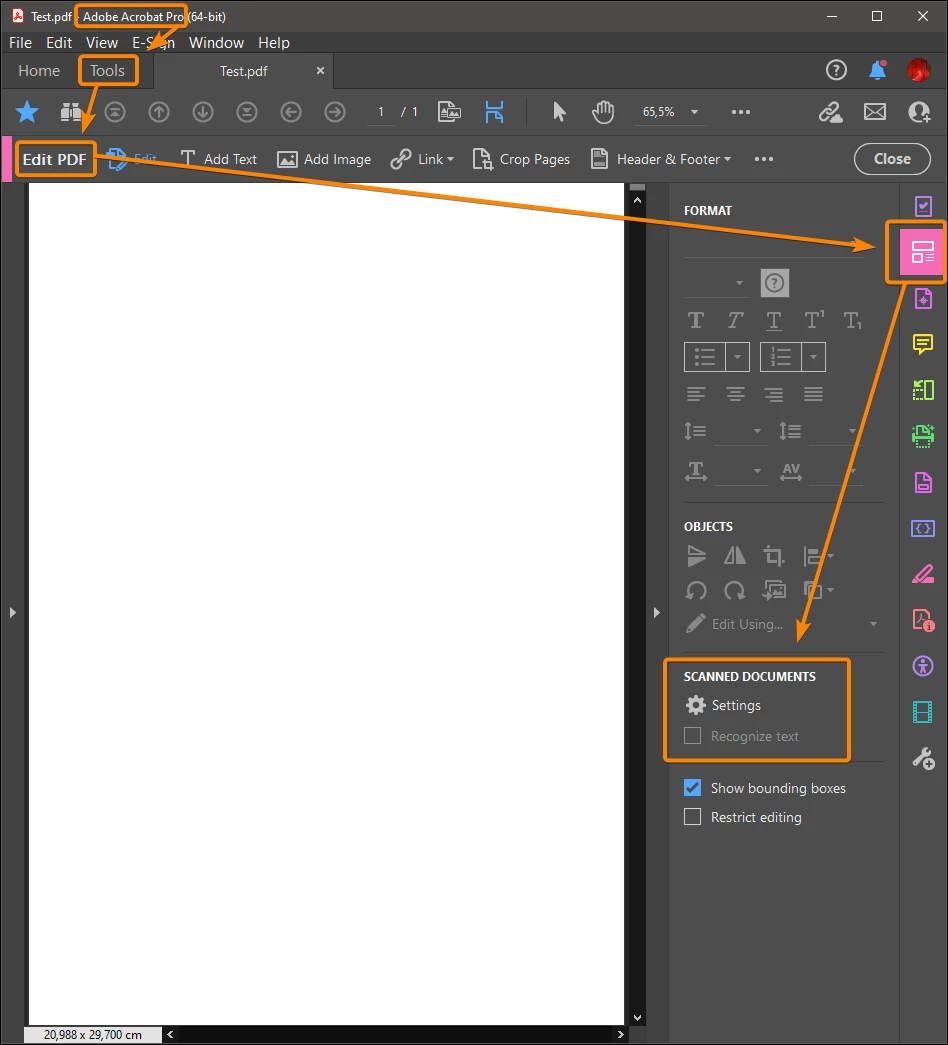948x1045 pixels.
Task: Open the View menu
Action: click(101, 43)
